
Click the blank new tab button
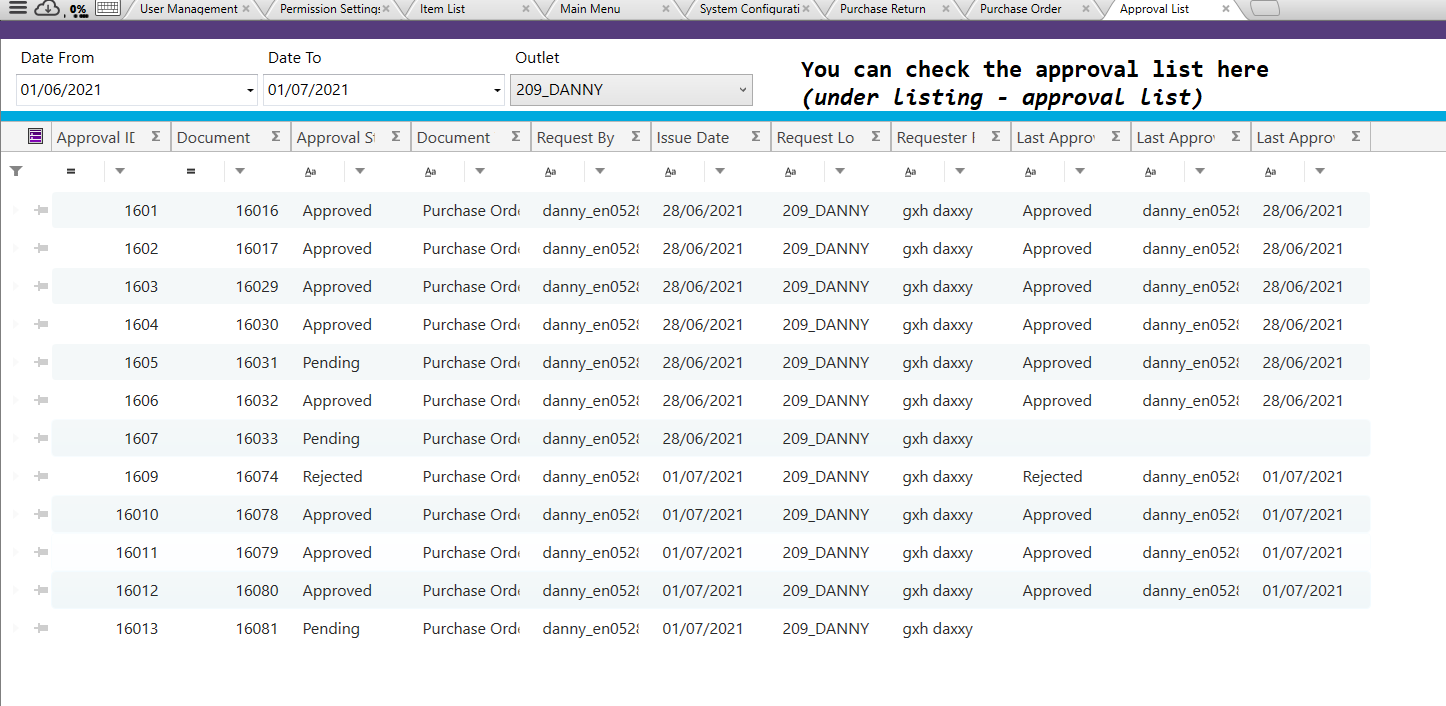pos(1264,9)
